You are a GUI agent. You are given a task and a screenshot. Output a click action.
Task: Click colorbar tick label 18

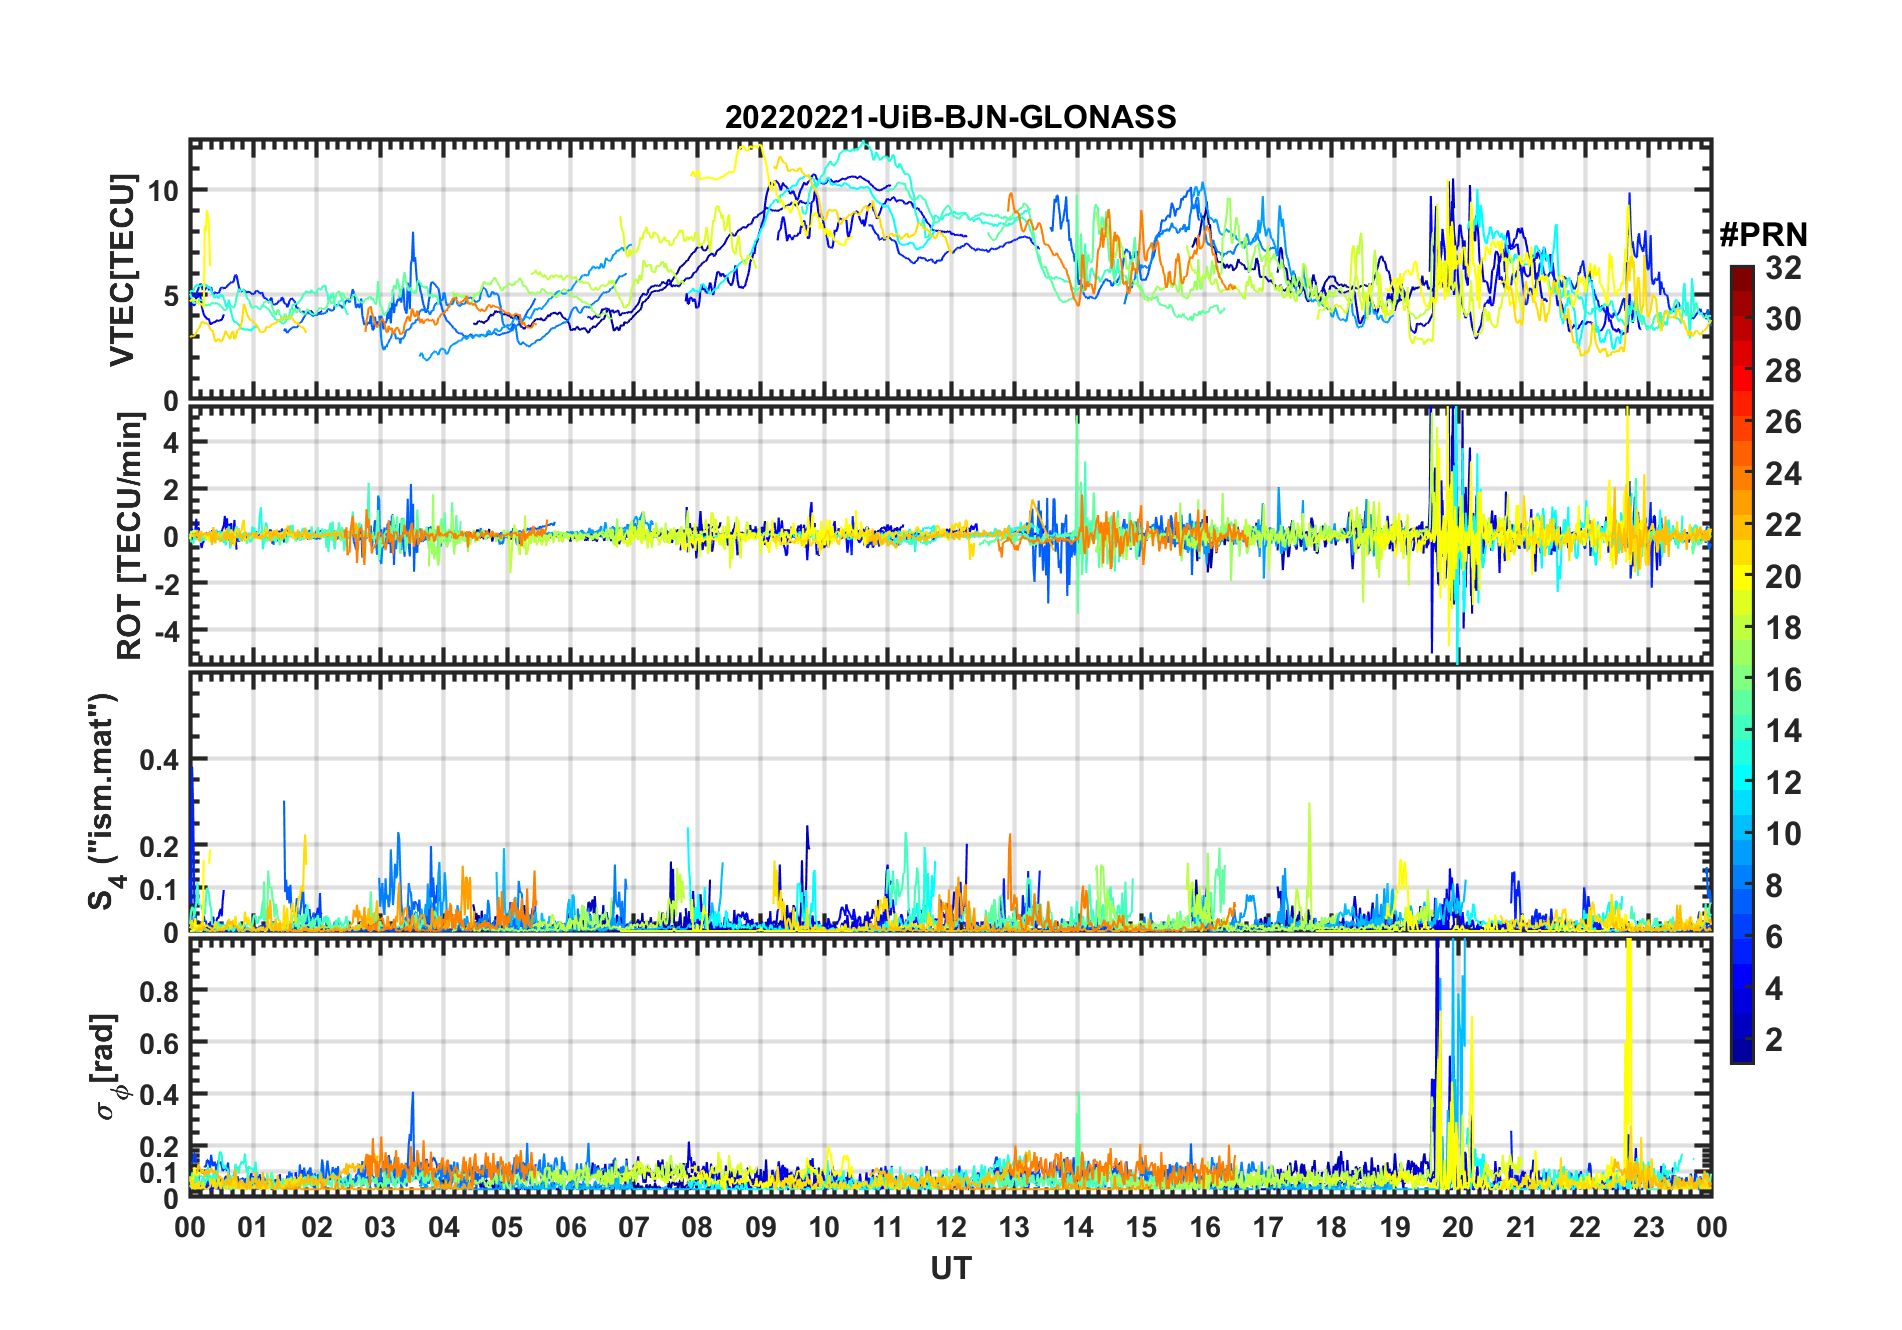pyautogui.click(x=1783, y=628)
